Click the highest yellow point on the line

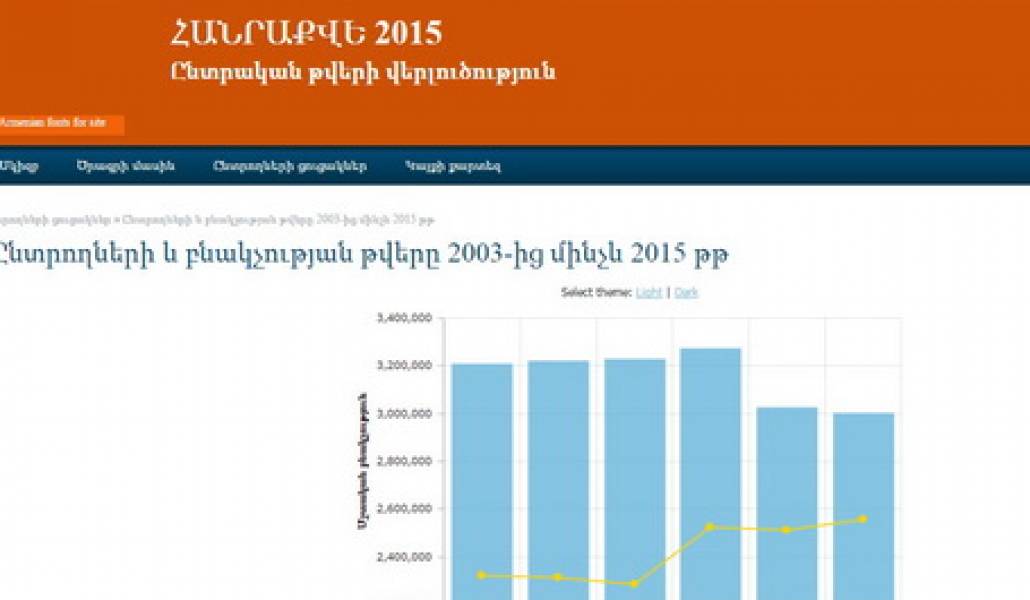click(x=863, y=519)
